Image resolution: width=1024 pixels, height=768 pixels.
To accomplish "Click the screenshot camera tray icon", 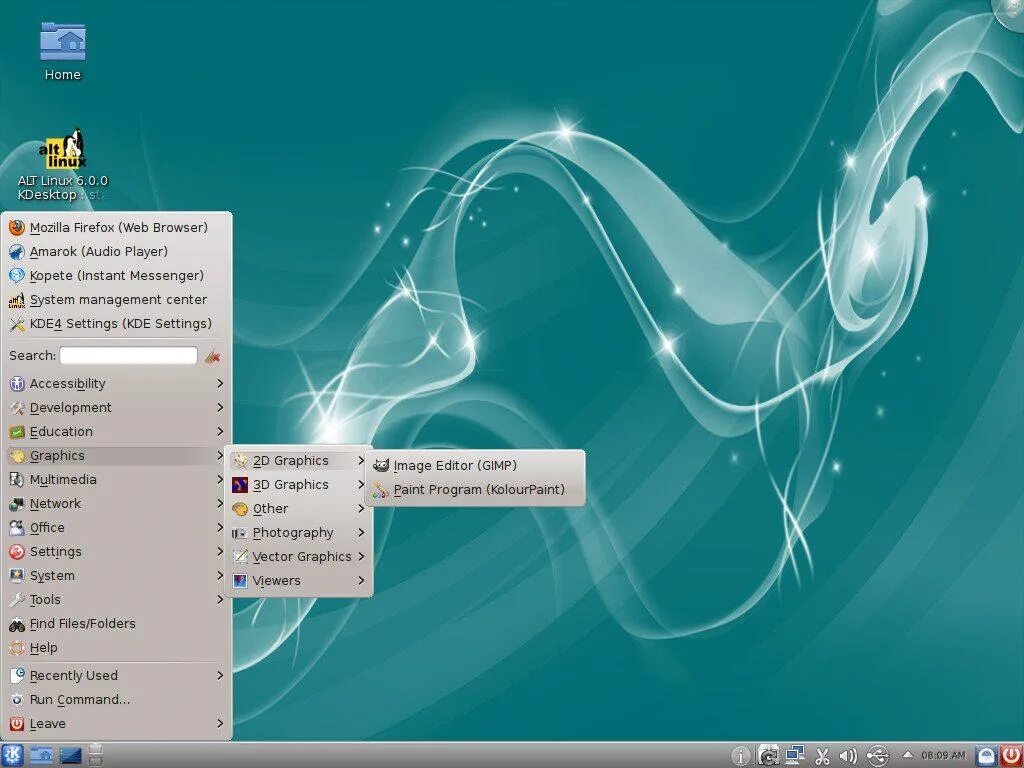I will 768,756.
